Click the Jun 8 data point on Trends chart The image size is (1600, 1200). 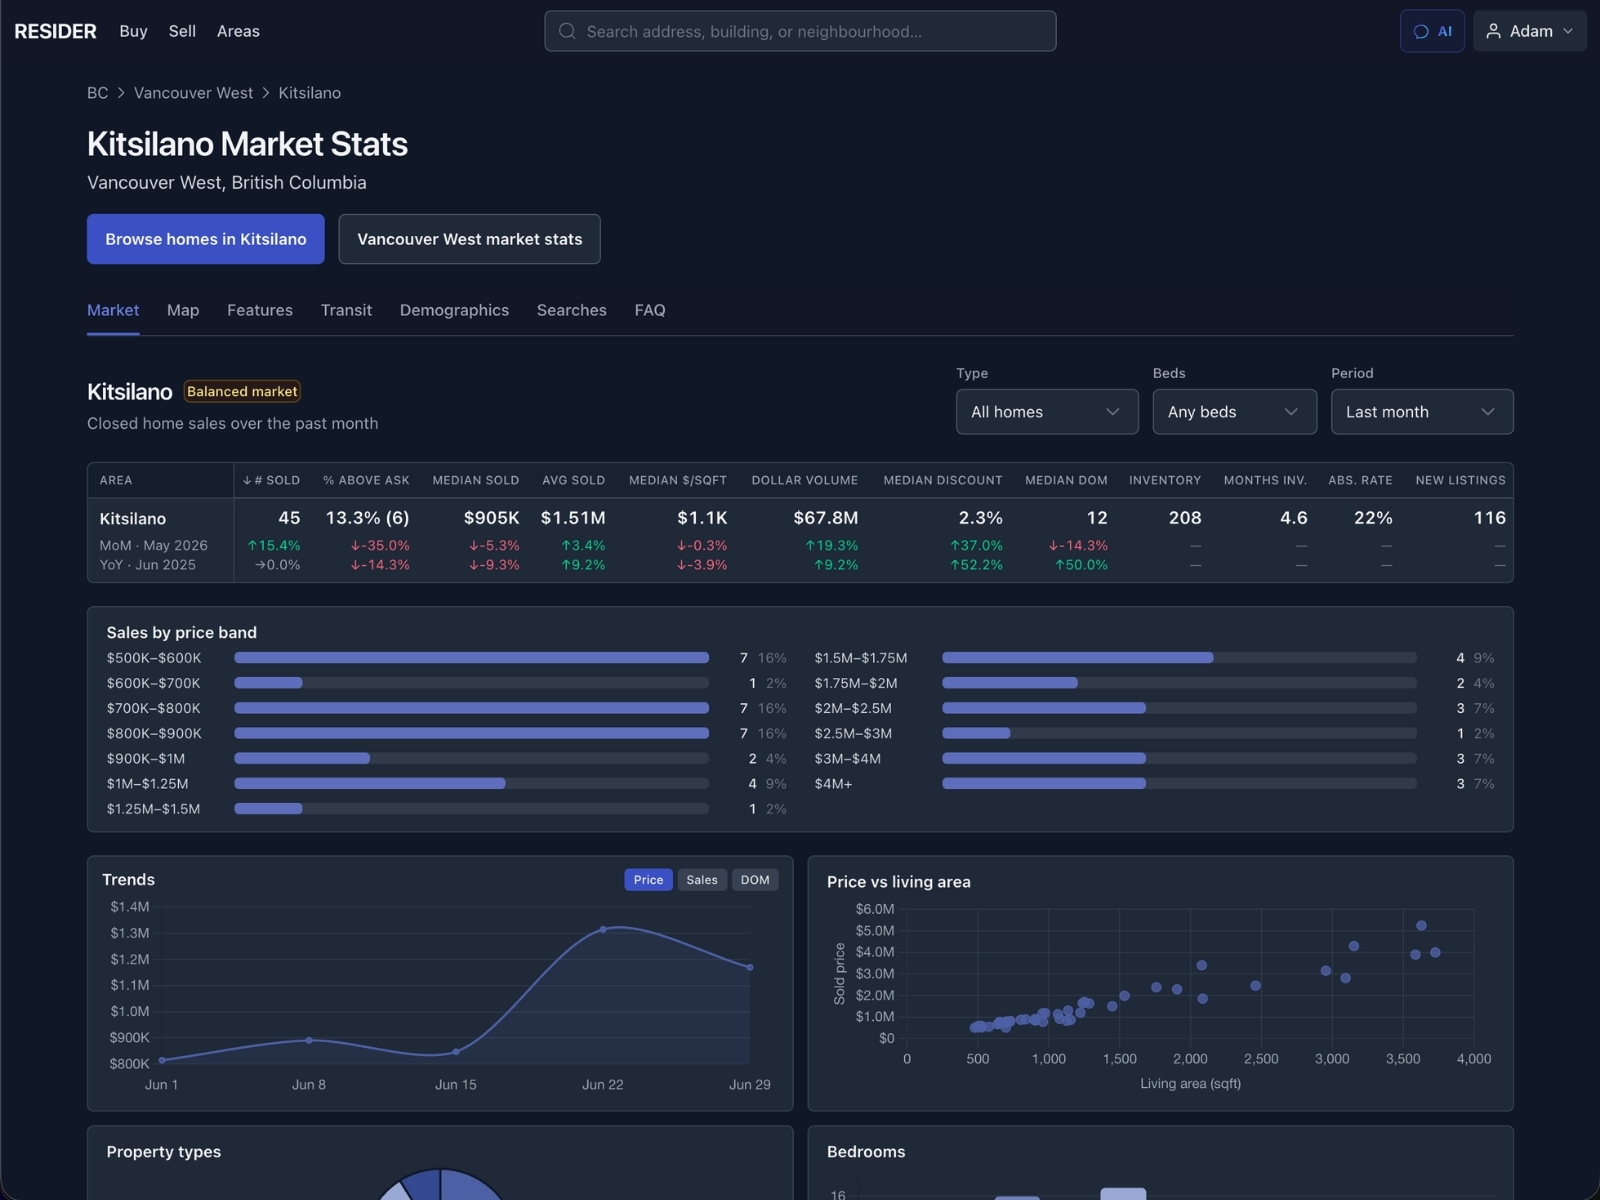tap(309, 1040)
